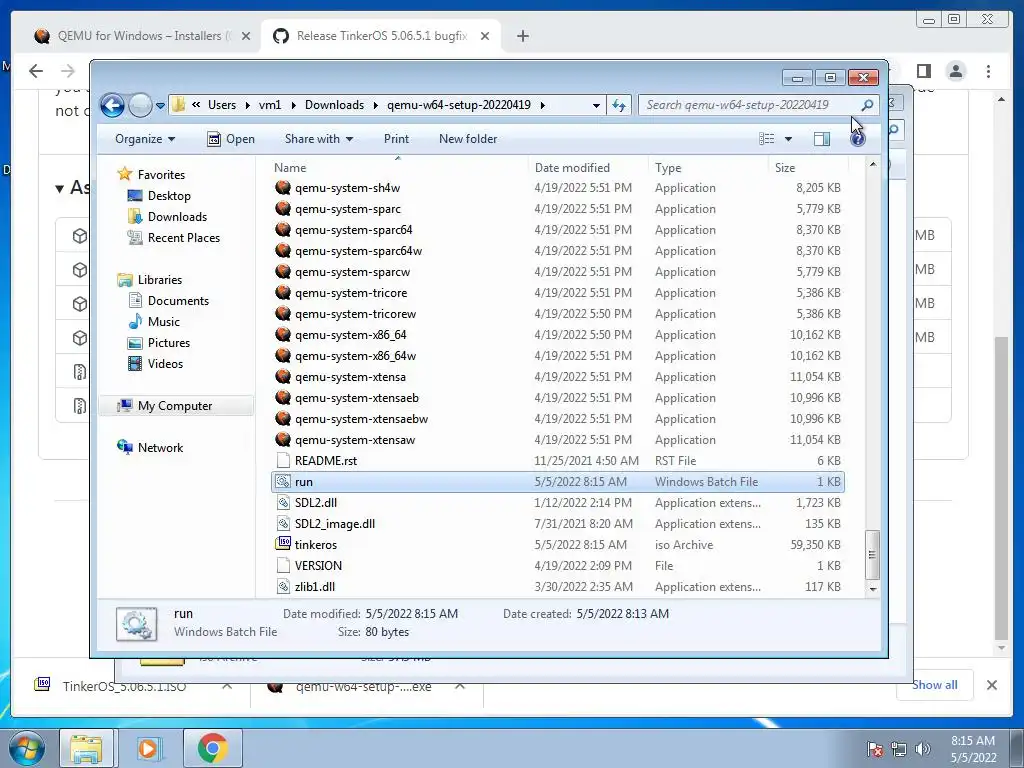Screen dimensions: 1024x768
Task: Click the vm1 breadcrumb segment
Action: pyautogui.click(x=269, y=104)
